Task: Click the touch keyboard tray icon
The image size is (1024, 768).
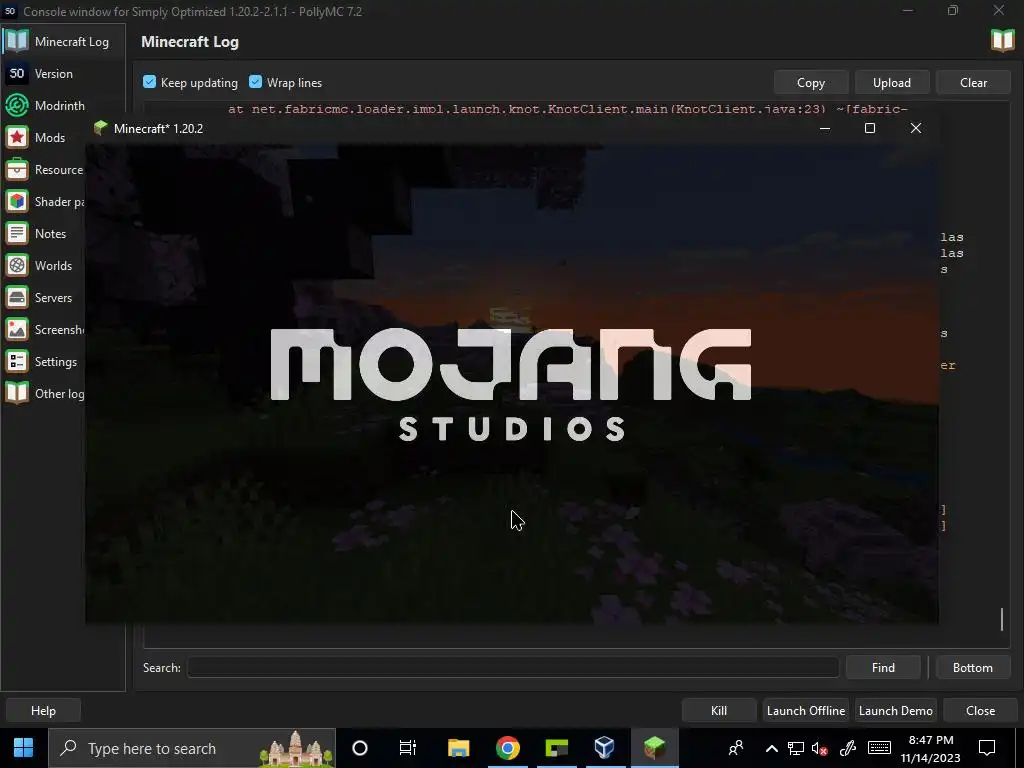Action: click(879, 748)
